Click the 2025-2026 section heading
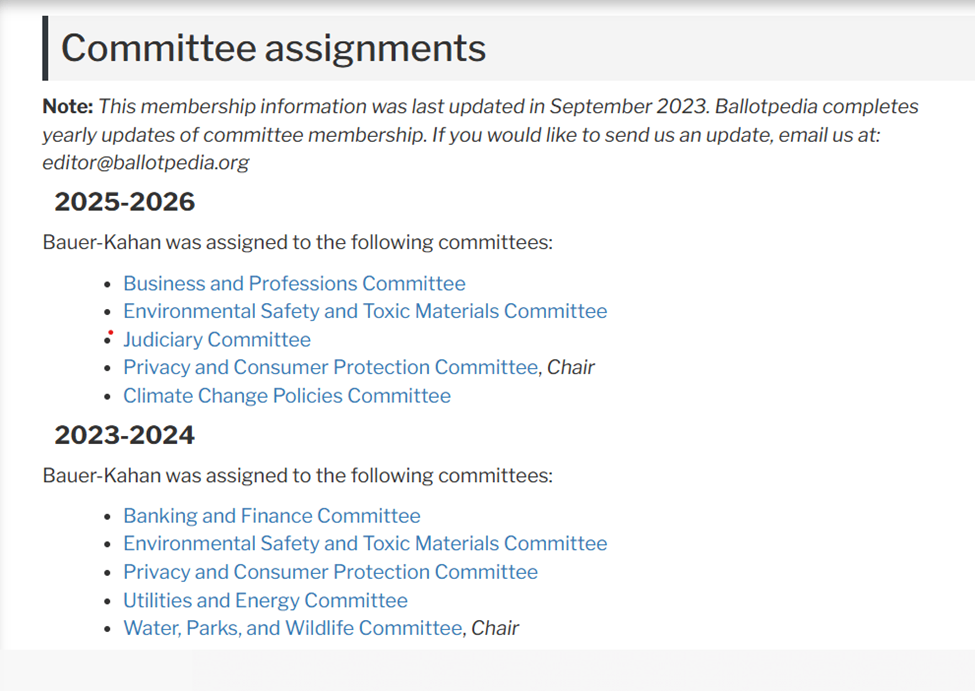 click(124, 202)
